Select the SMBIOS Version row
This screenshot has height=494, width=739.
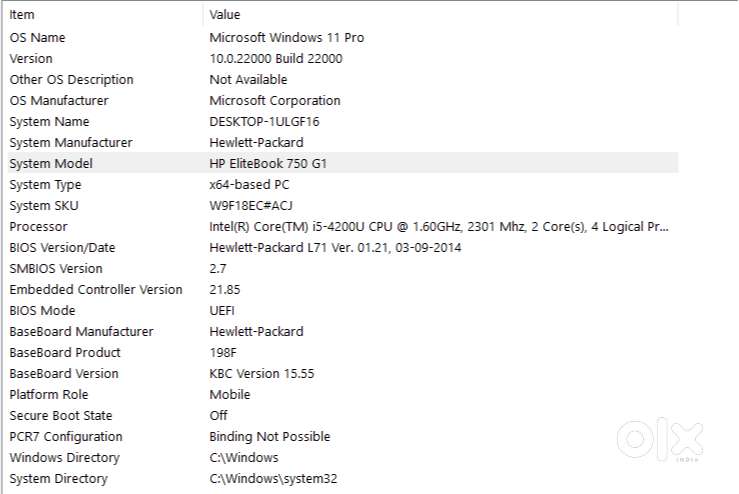(x=56, y=268)
